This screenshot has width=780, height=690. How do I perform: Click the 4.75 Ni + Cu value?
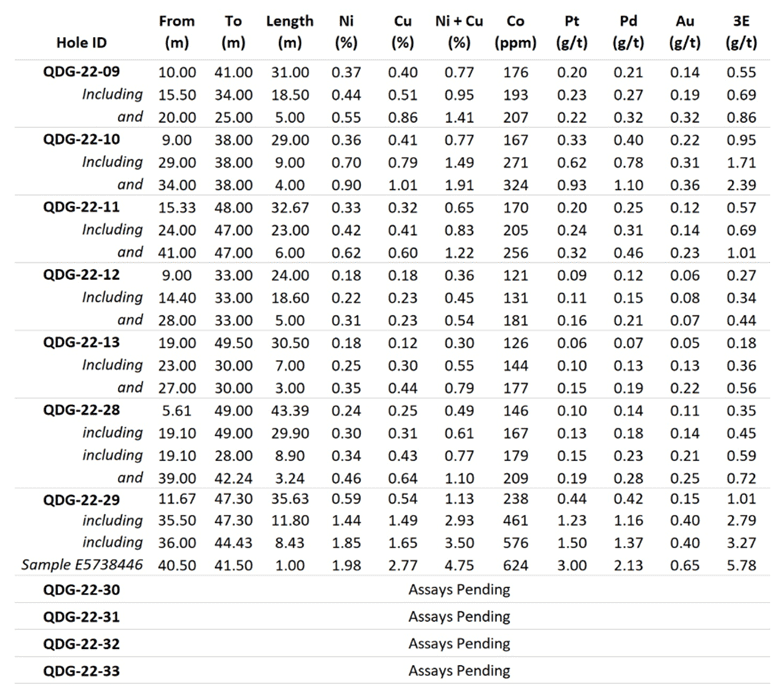click(459, 565)
